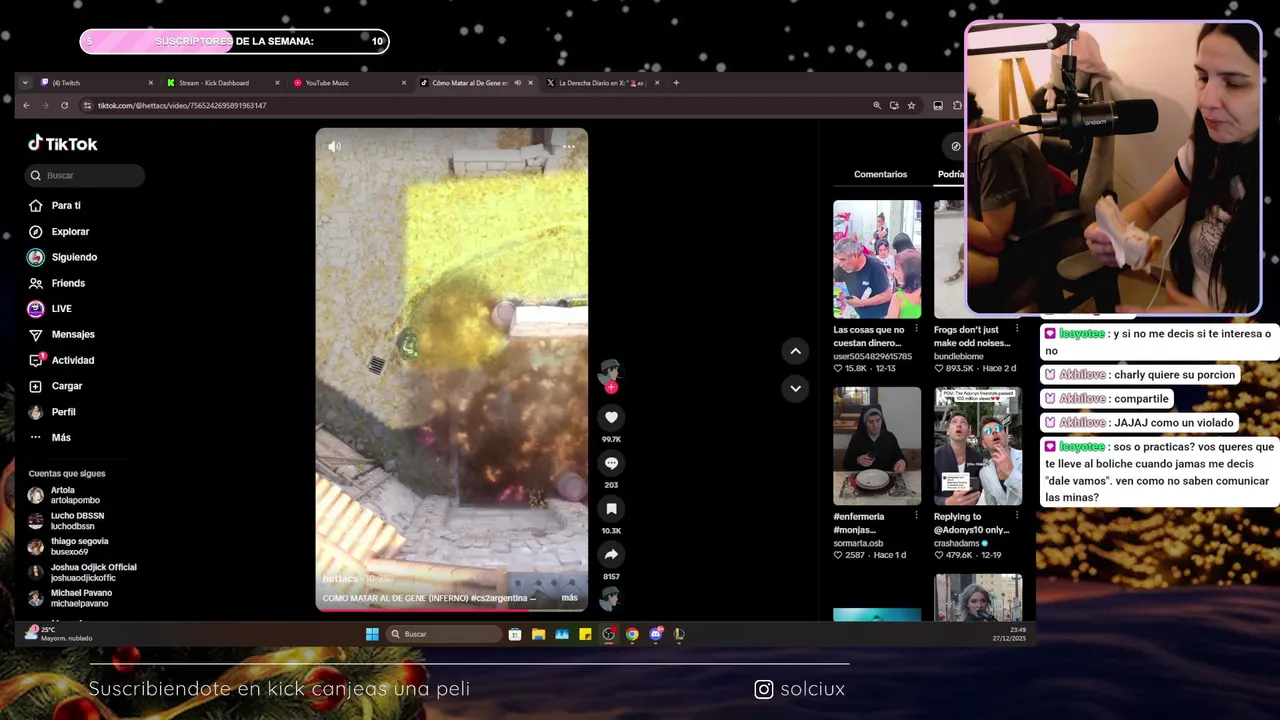The height and width of the screenshot is (720, 1280).
Task: Open Discord from the taskbar
Action: pyautogui.click(x=656, y=634)
